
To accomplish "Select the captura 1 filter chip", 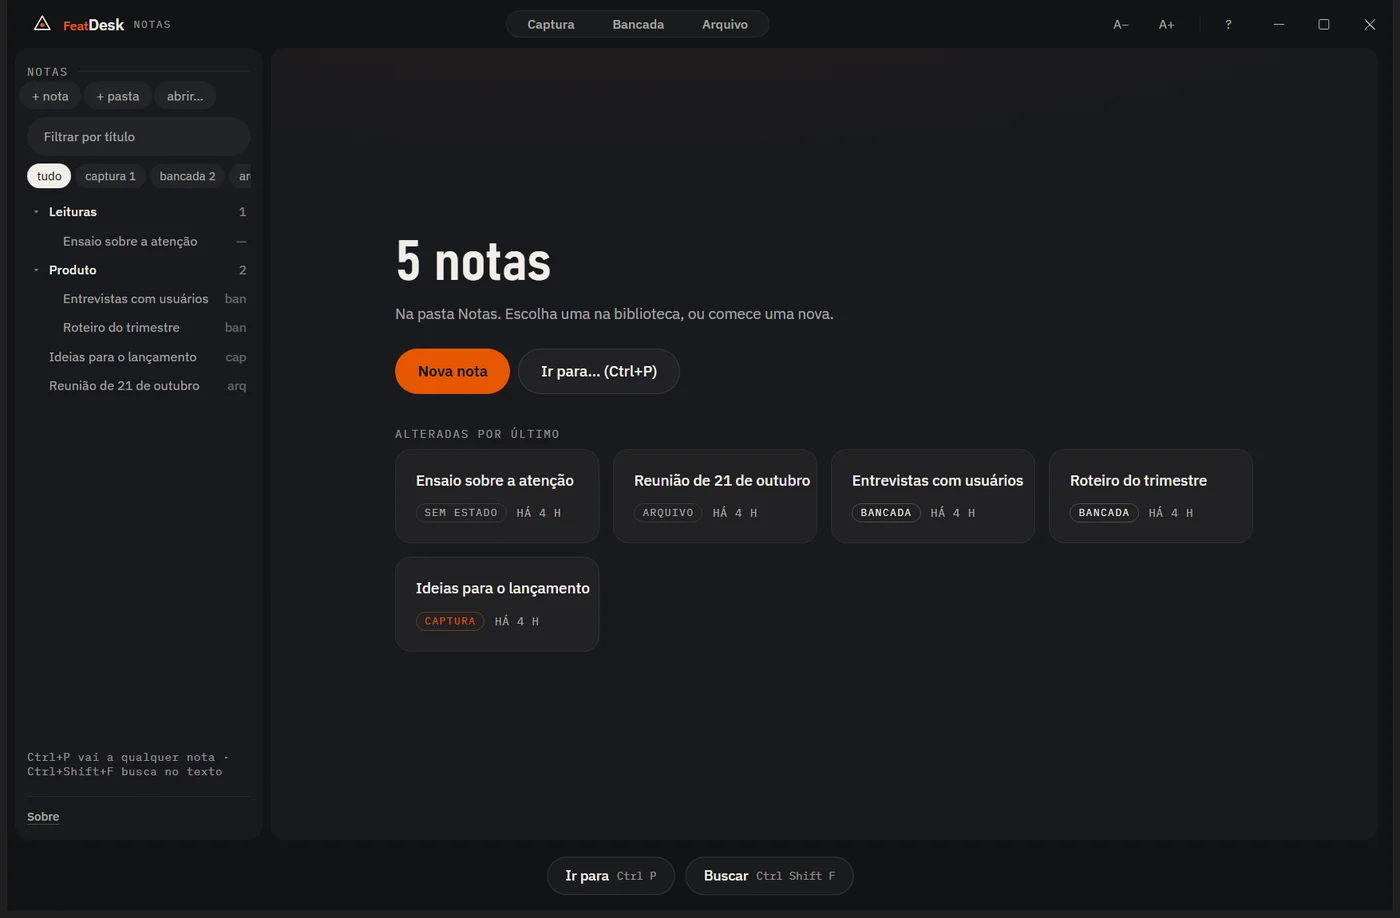I will tap(110, 176).
